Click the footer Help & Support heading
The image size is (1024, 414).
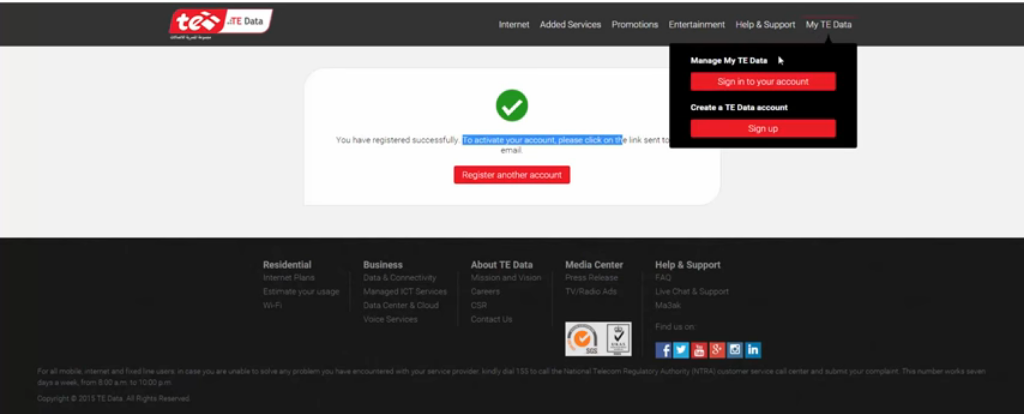pos(688,264)
